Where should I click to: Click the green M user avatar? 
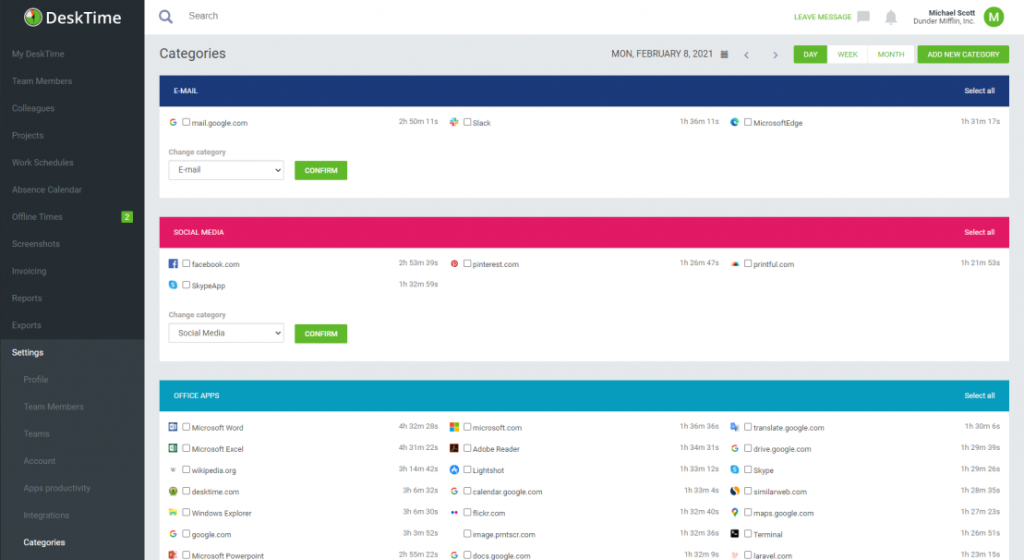click(x=993, y=17)
